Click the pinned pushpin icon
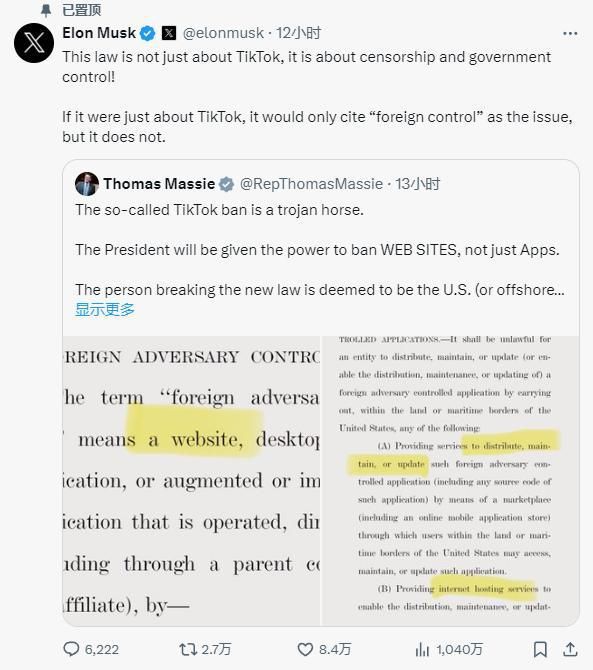 (46, 10)
